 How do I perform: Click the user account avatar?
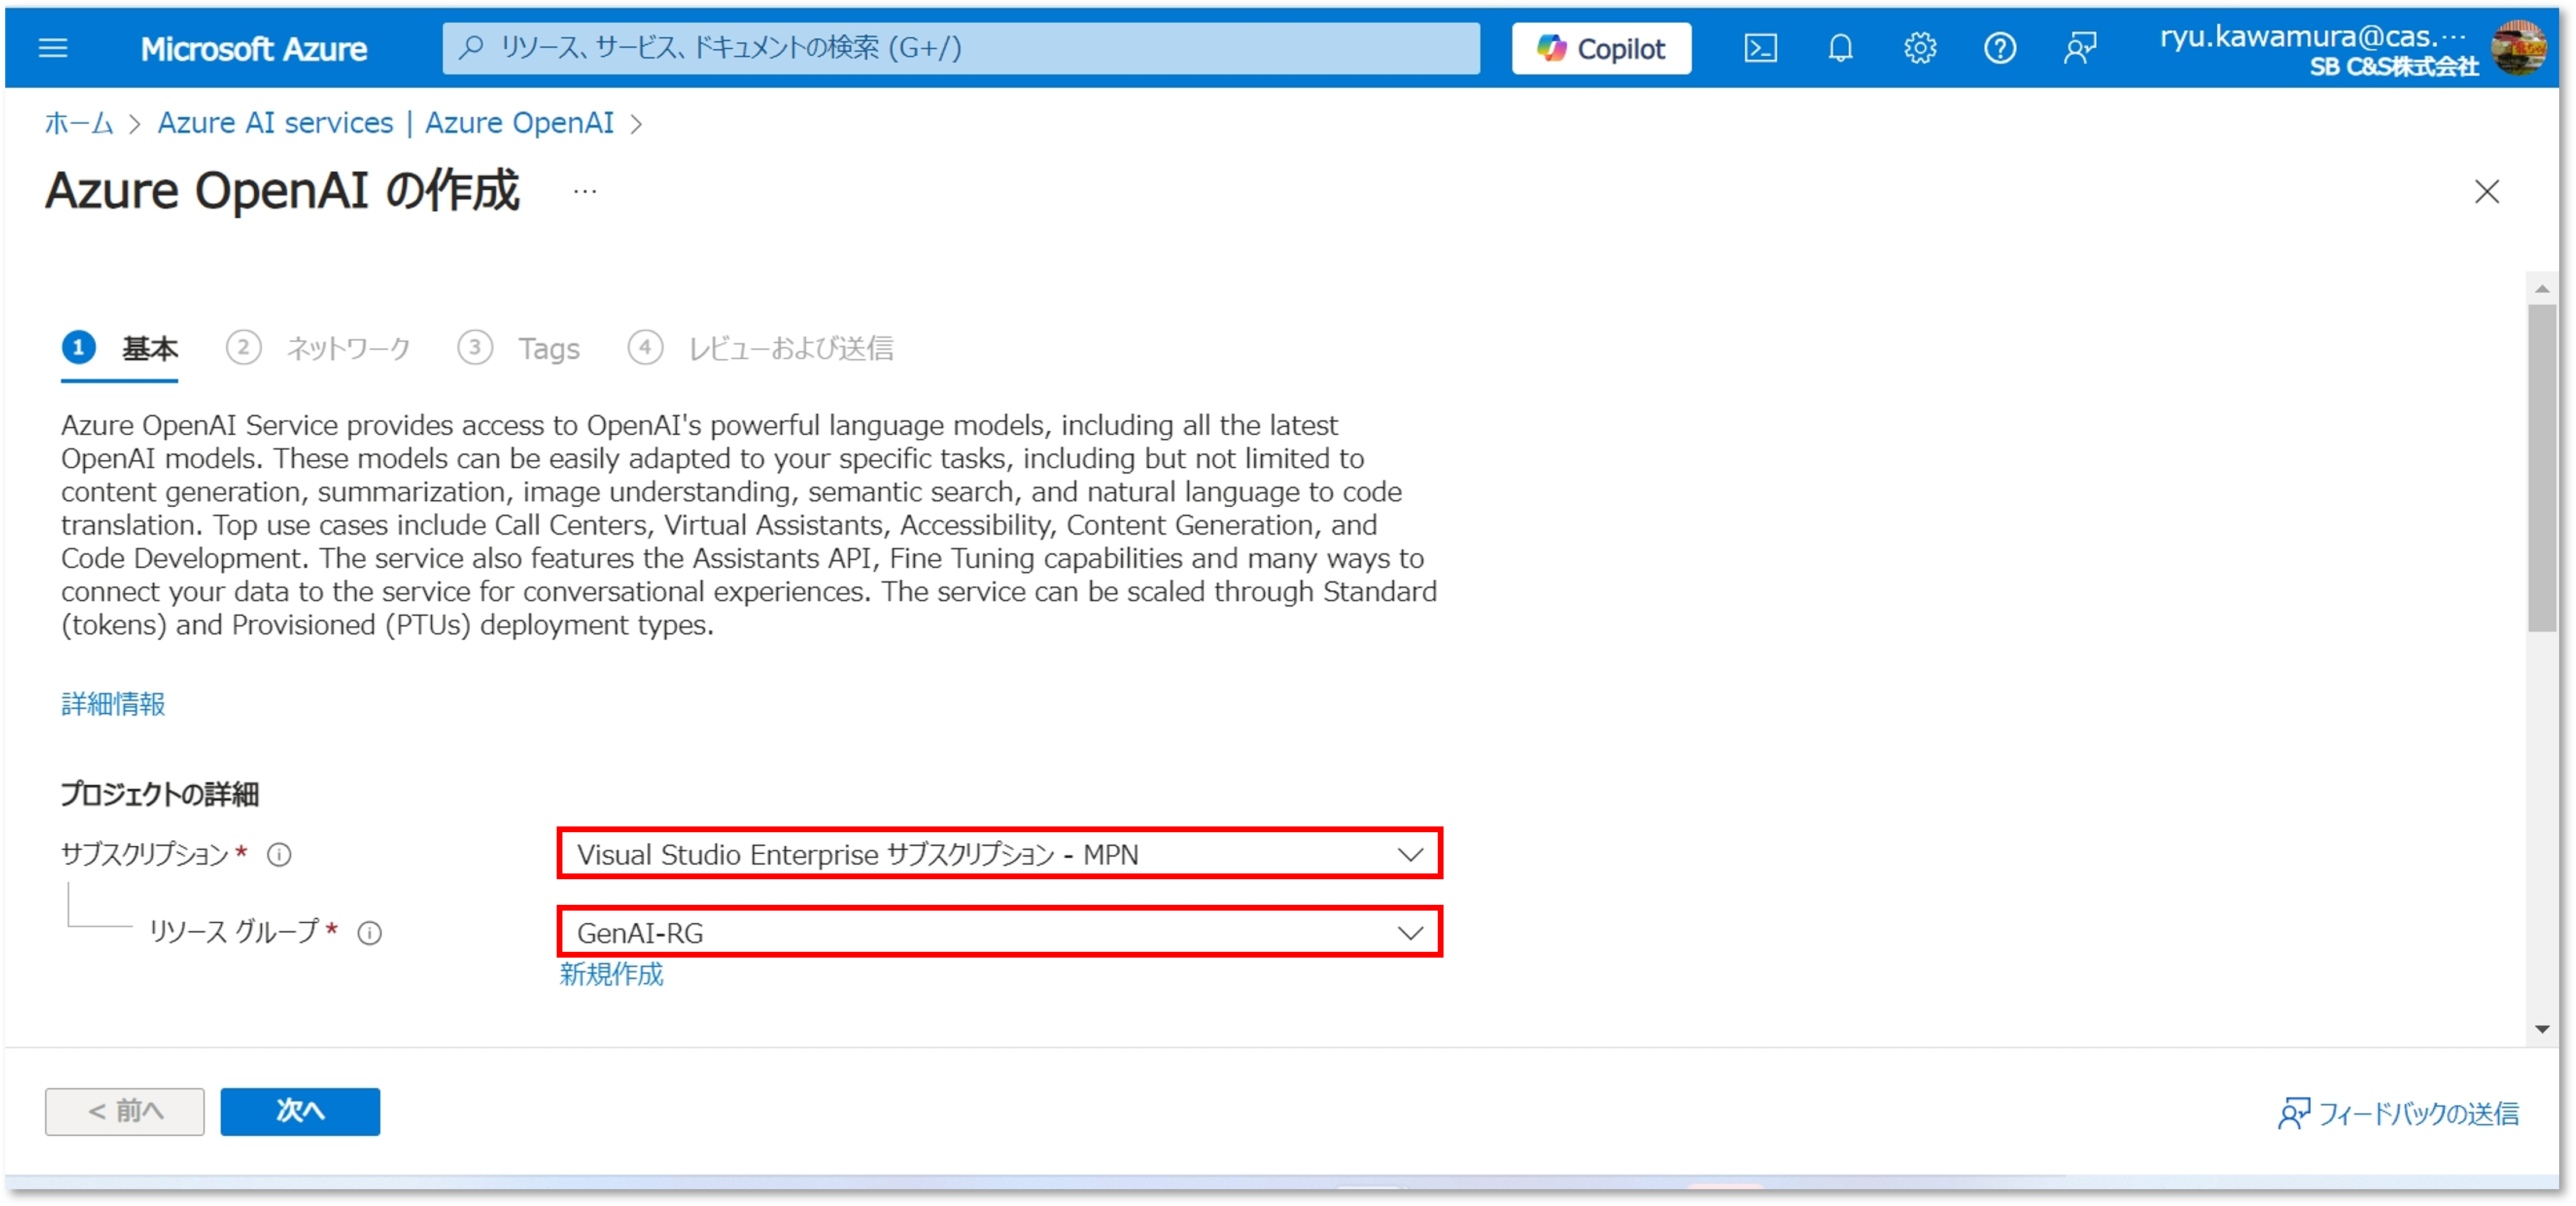pos(2518,48)
